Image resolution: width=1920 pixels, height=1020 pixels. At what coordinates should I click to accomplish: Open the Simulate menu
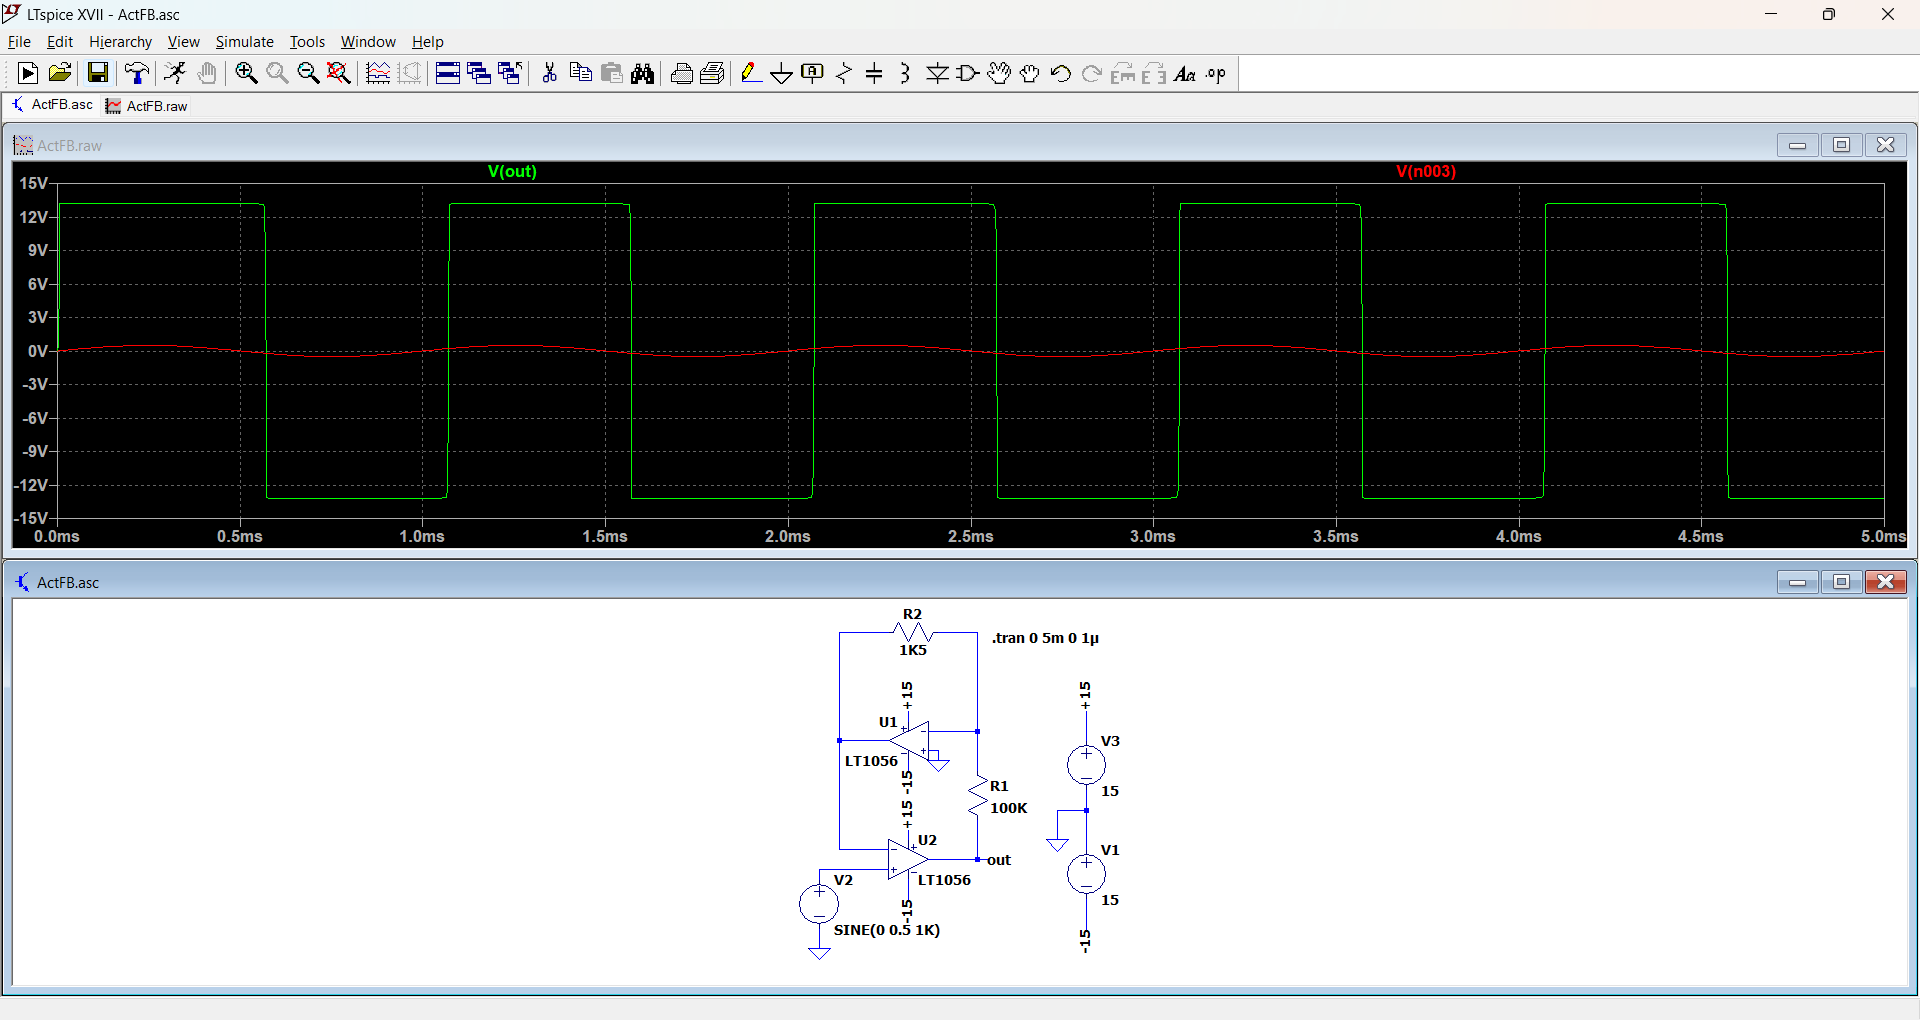(x=244, y=42)
